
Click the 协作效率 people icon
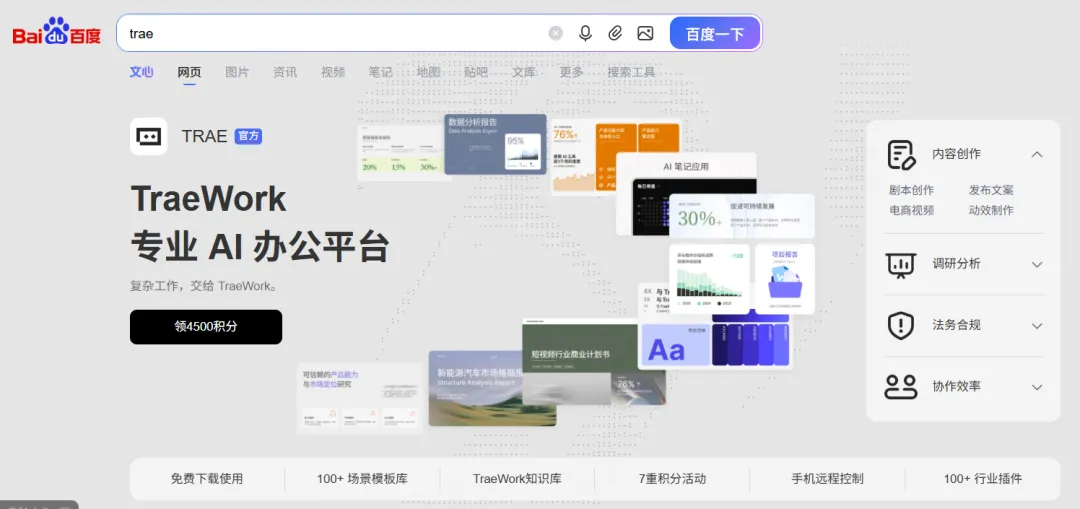click(901, 386)
